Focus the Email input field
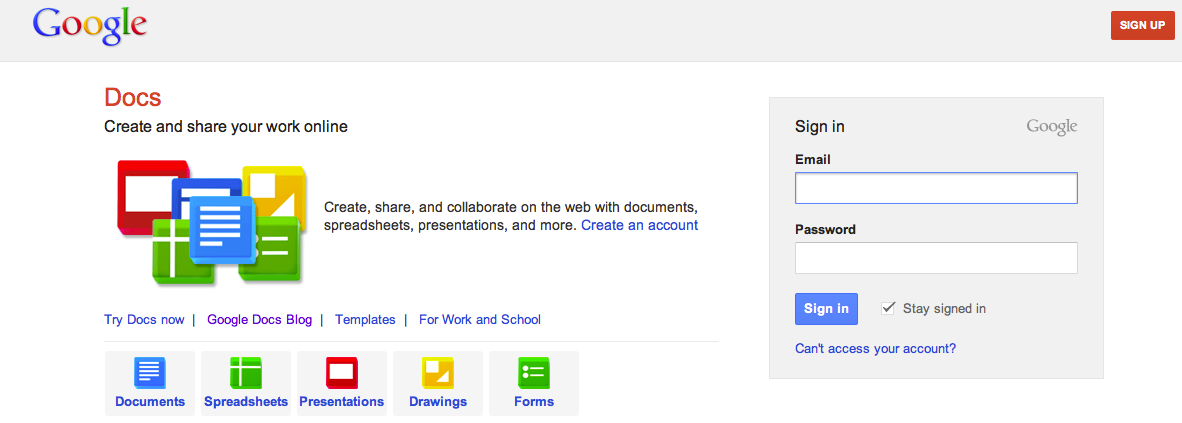 (x=936, y=188)
